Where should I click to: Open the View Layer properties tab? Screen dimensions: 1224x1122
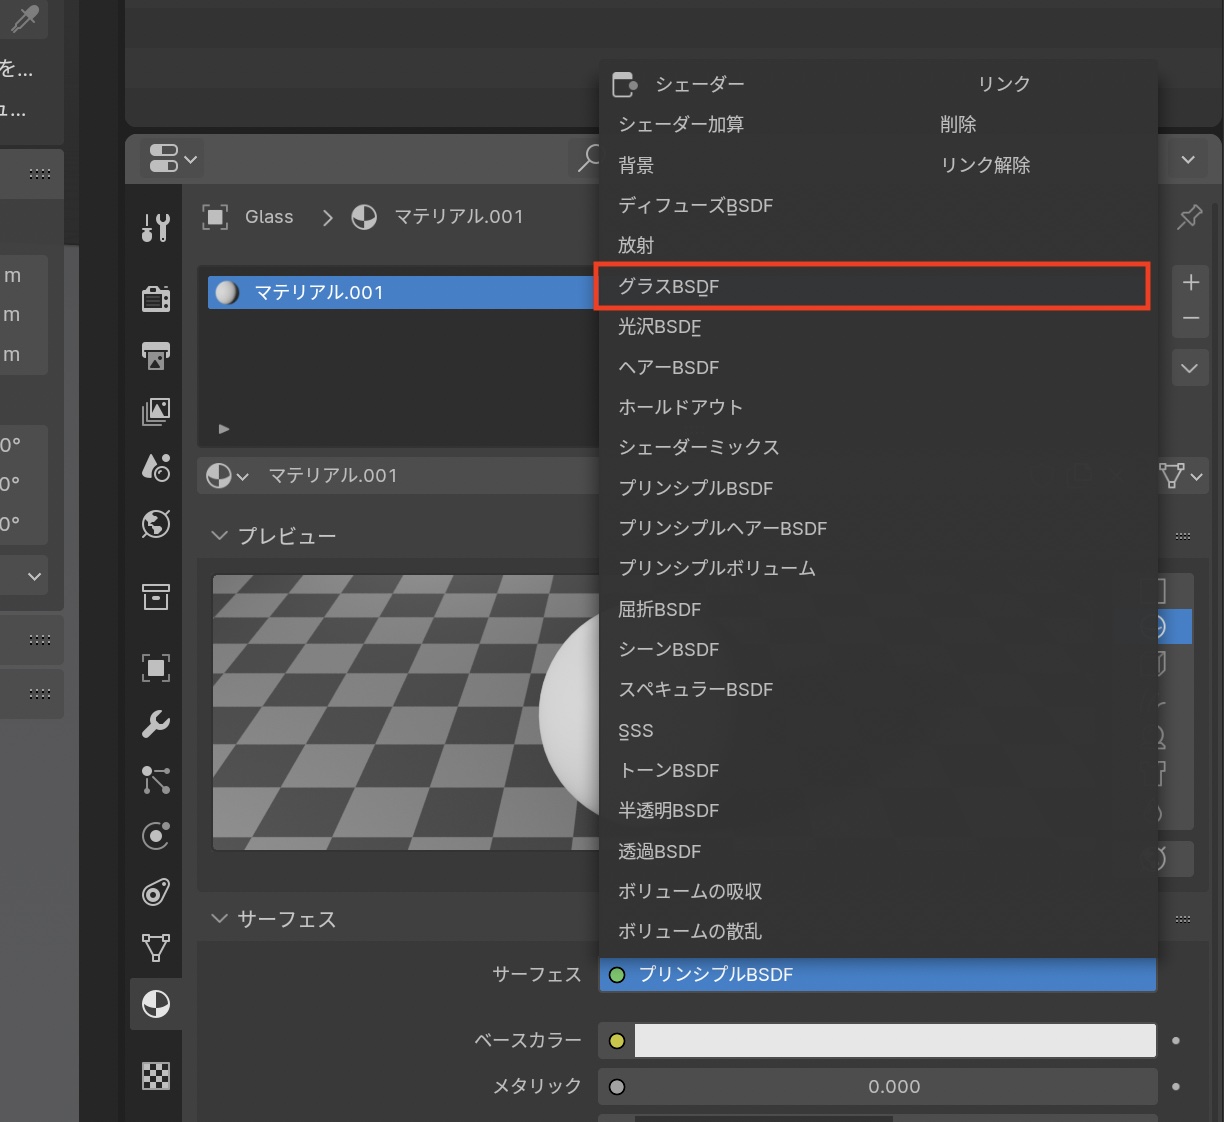156,411
